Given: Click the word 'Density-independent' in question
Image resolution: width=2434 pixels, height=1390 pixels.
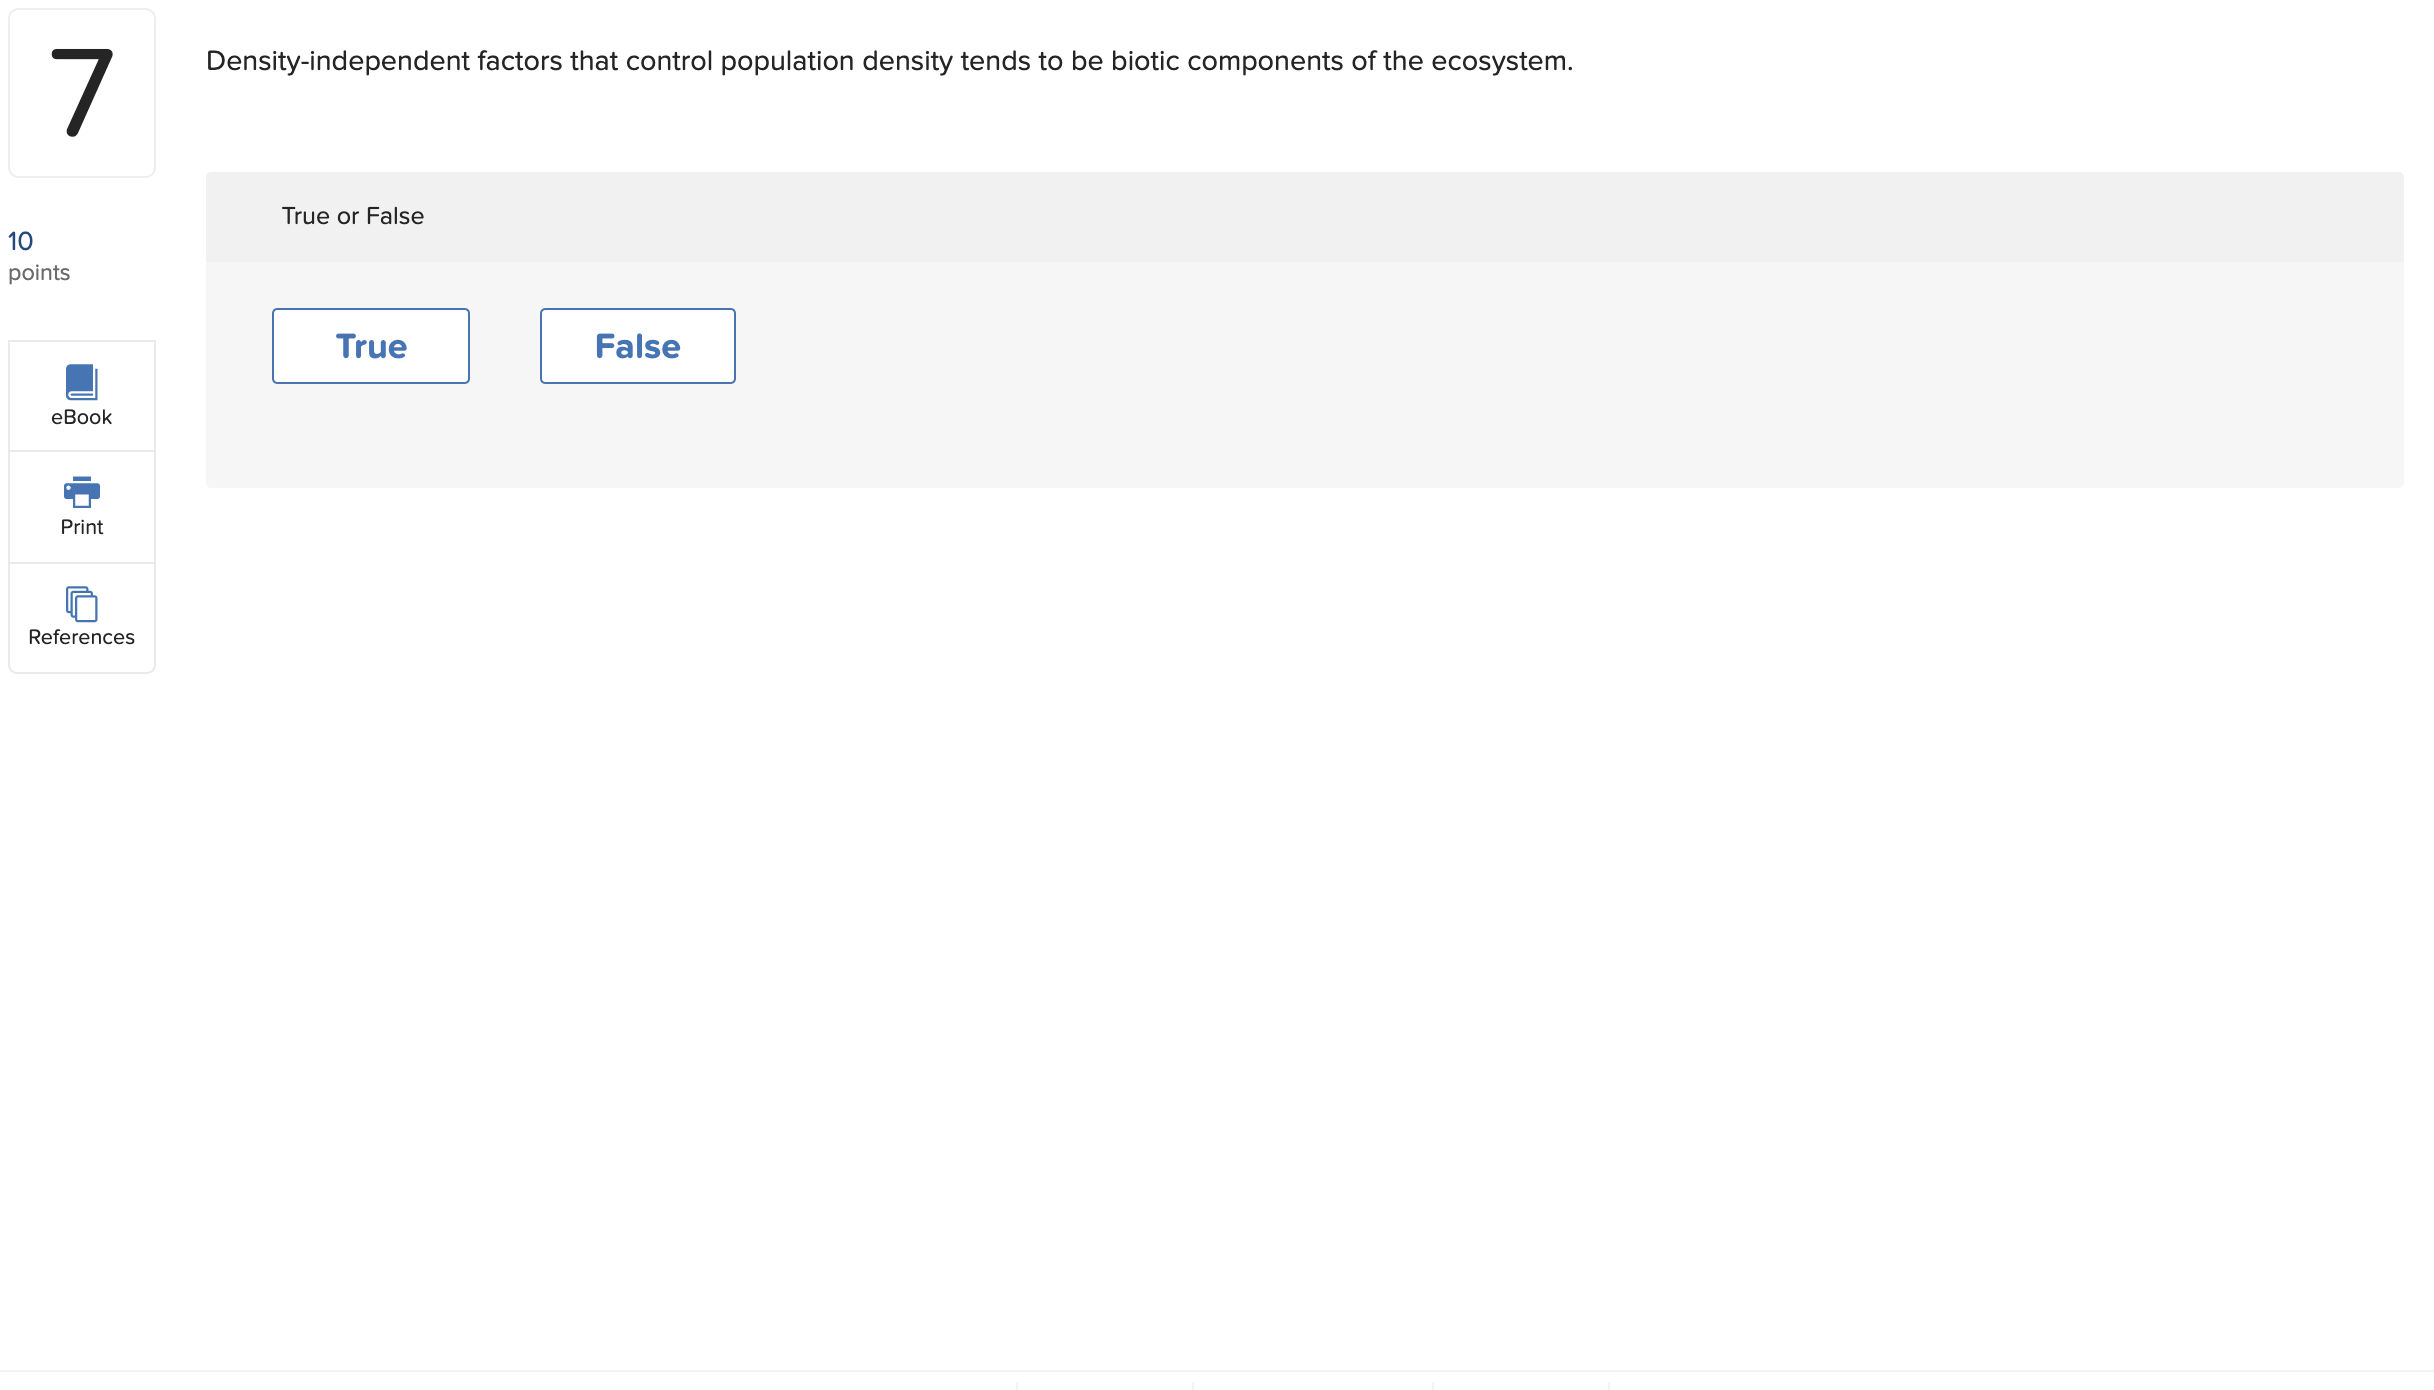Looking at the screenshot, I should pyautogui.click(x=337, y=61).
